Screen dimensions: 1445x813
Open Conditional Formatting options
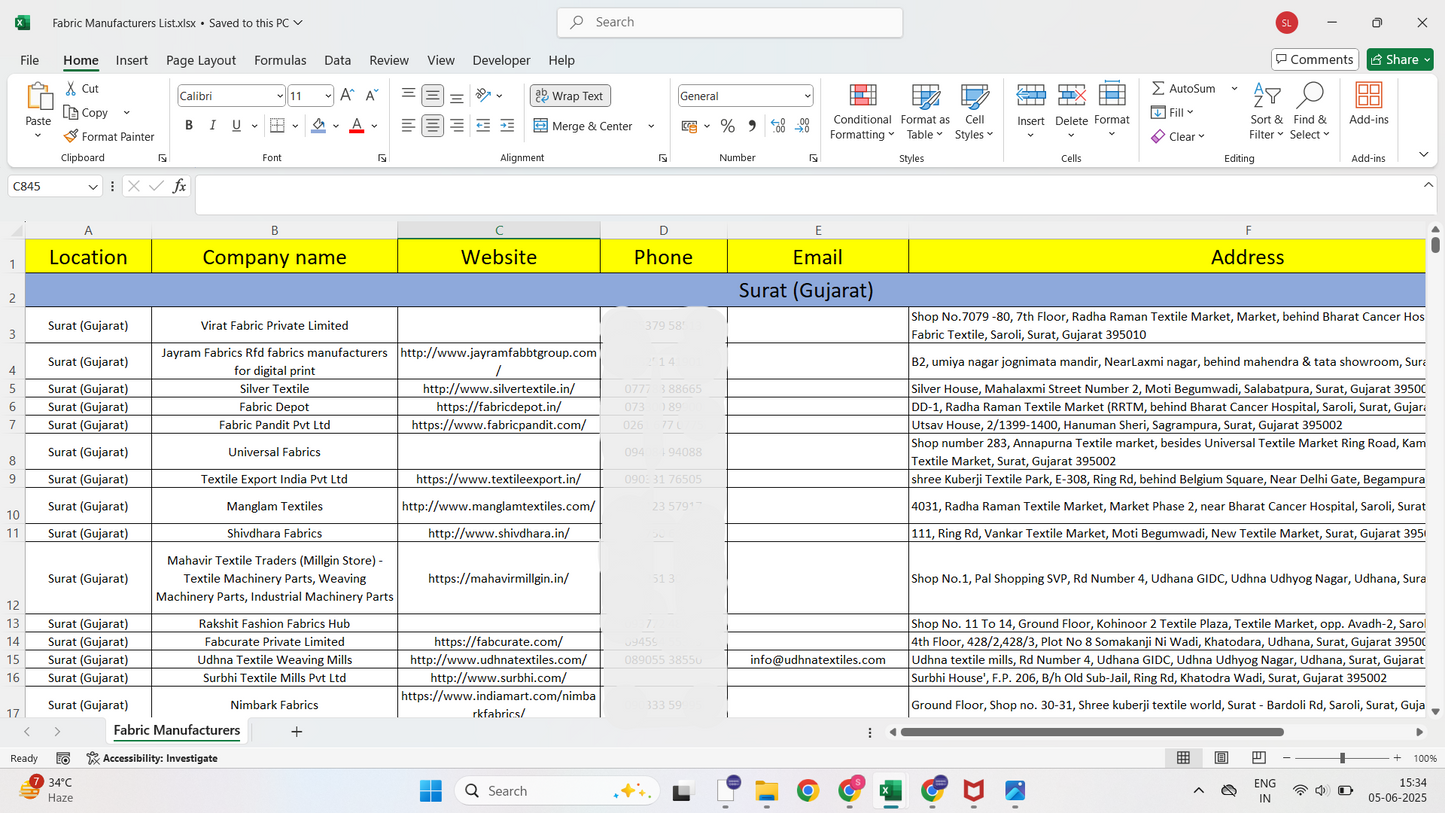pos(861,112)
